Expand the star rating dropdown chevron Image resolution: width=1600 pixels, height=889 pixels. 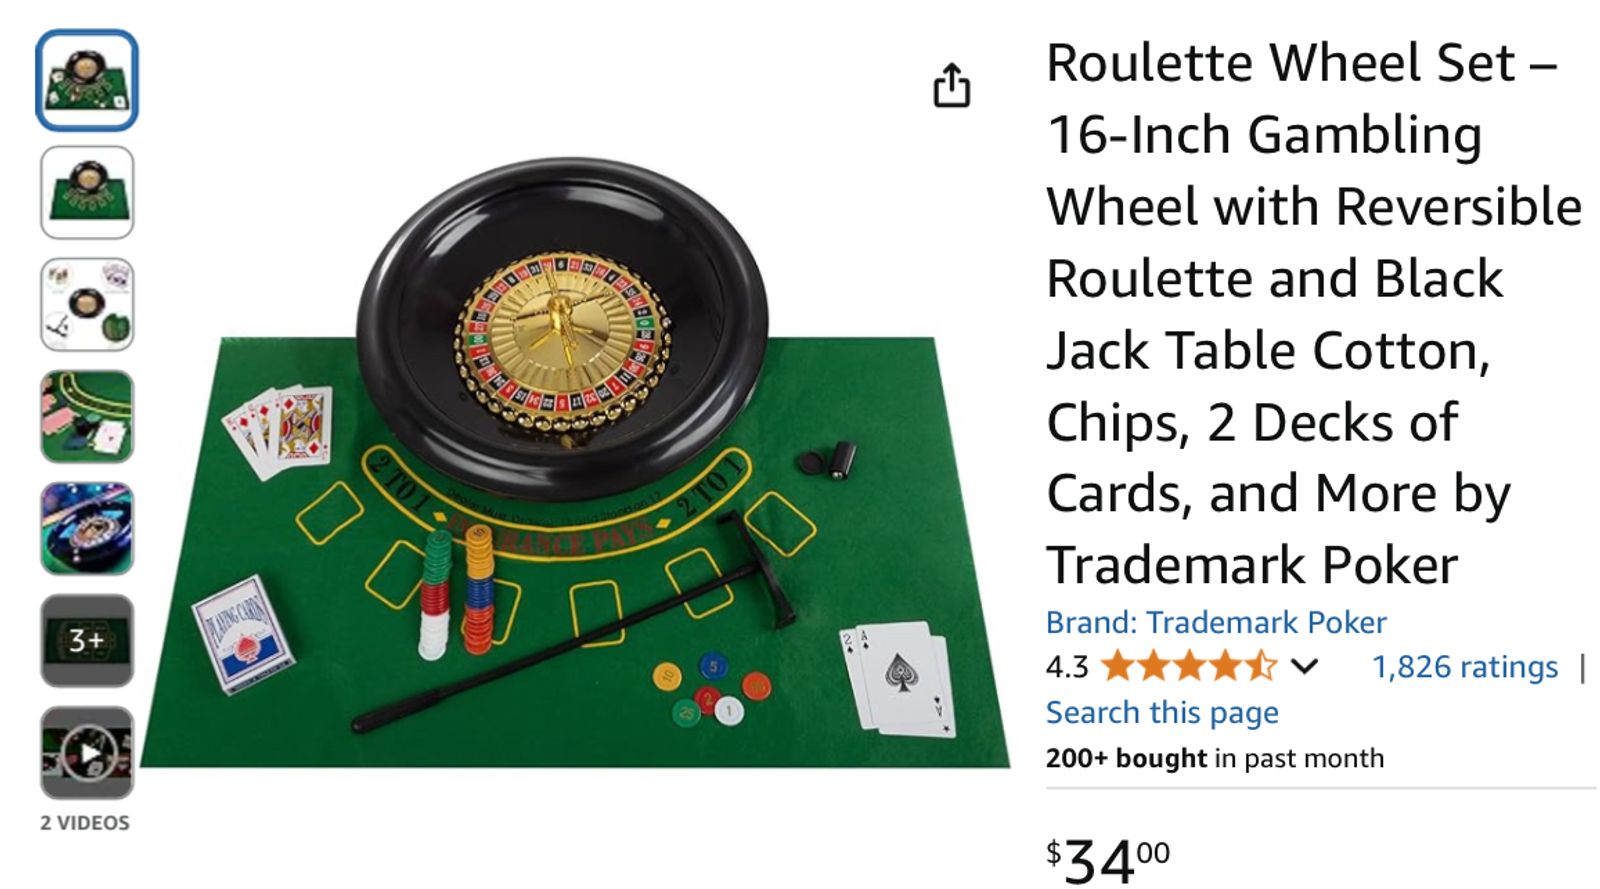[1304, 666]
